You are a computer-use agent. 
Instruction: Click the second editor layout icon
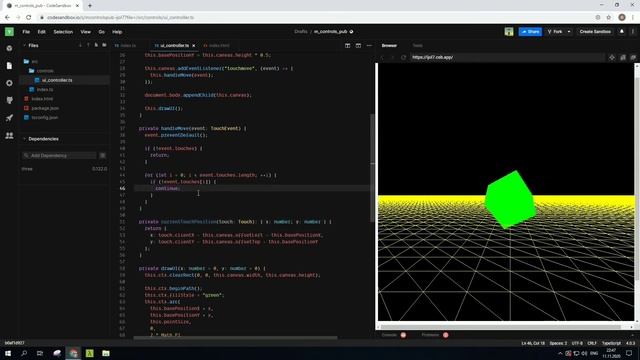coord(358,46)
